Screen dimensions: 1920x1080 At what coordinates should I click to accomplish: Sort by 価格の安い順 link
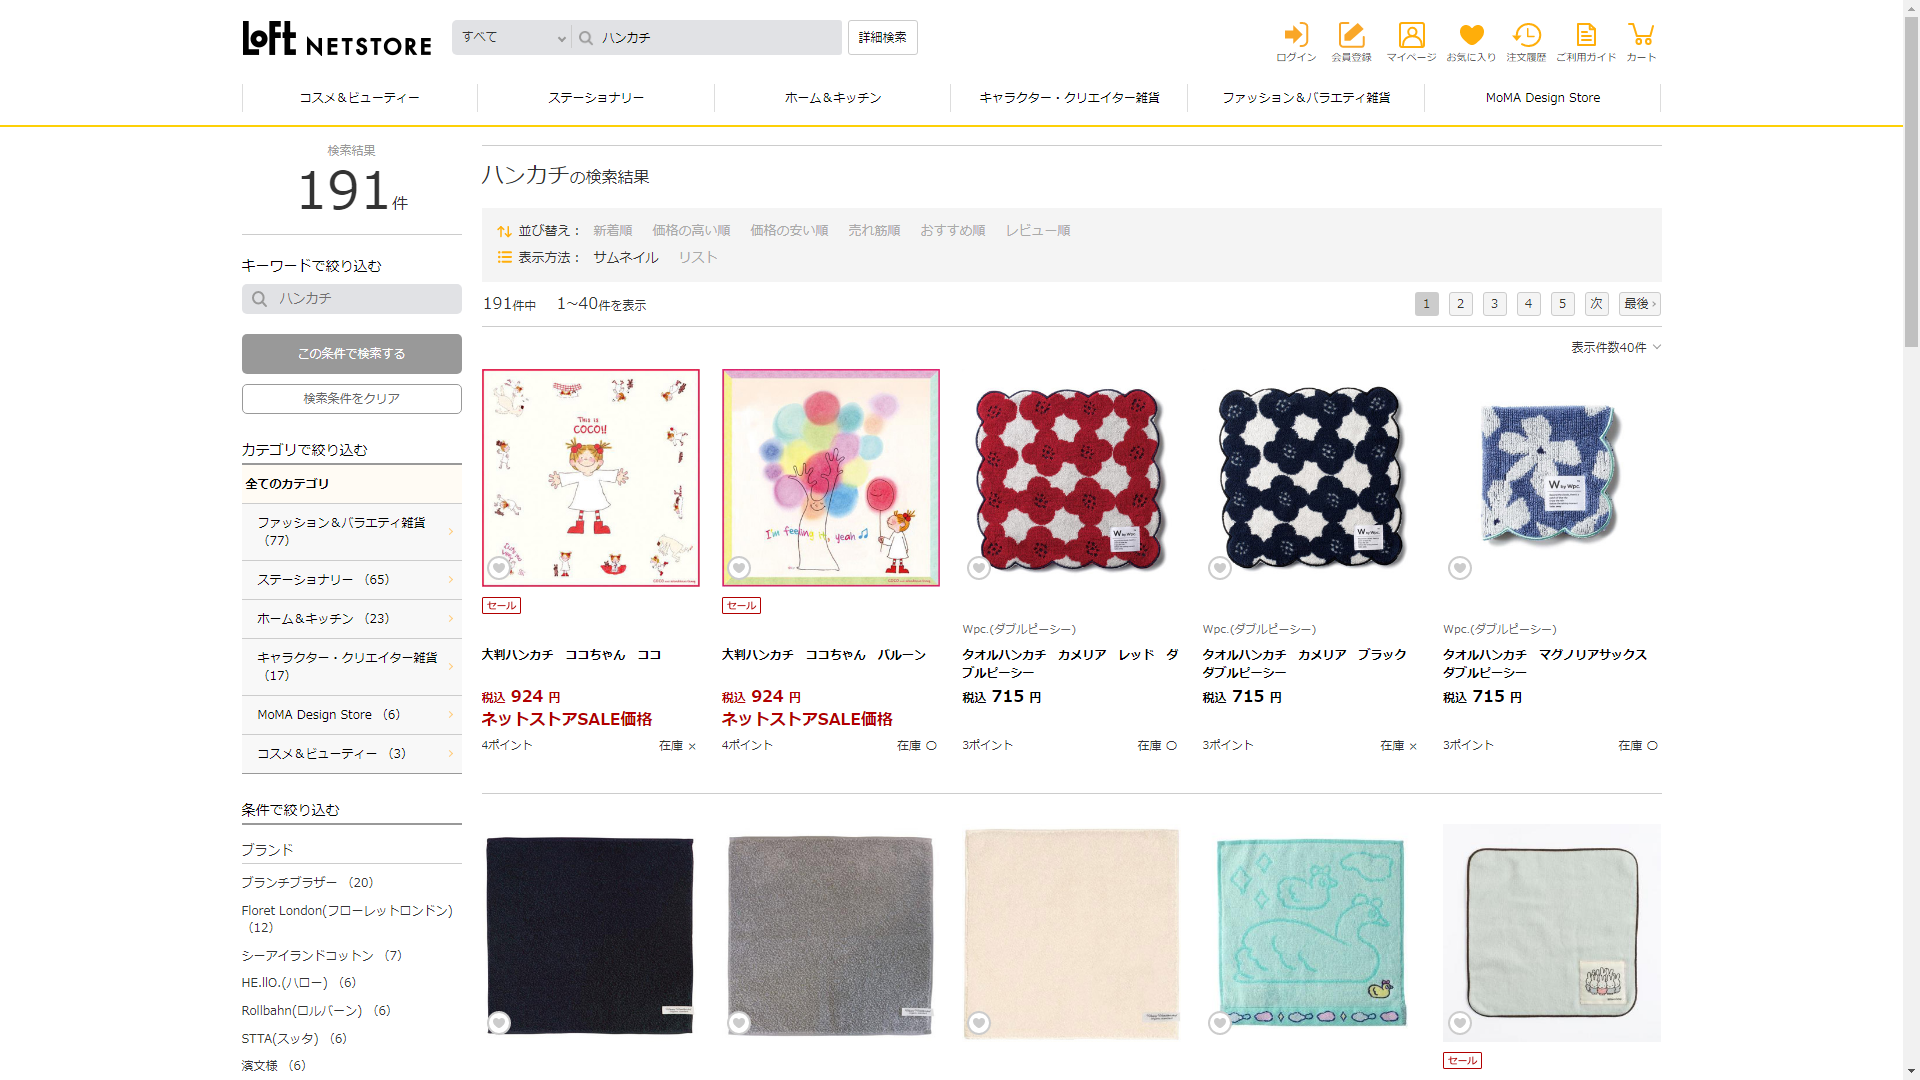pos(789,231)
